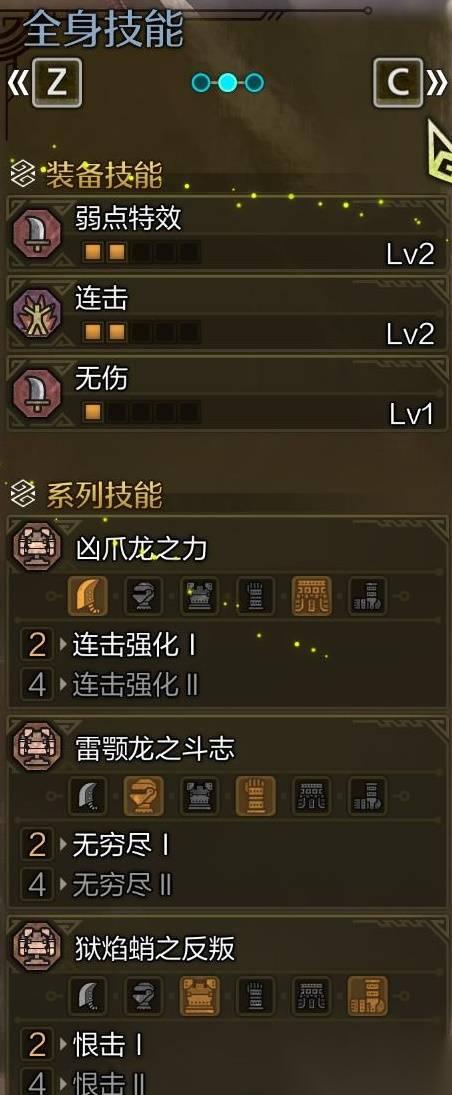The height and width of the screenshot is (1095, 452).
Task: Select the first page indicator dot
Action: point(201,83)
